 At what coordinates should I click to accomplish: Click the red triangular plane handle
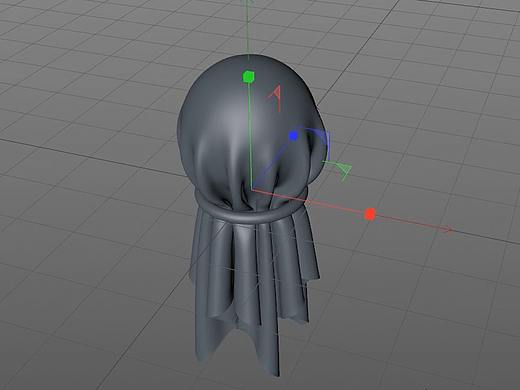pos(275,98)
